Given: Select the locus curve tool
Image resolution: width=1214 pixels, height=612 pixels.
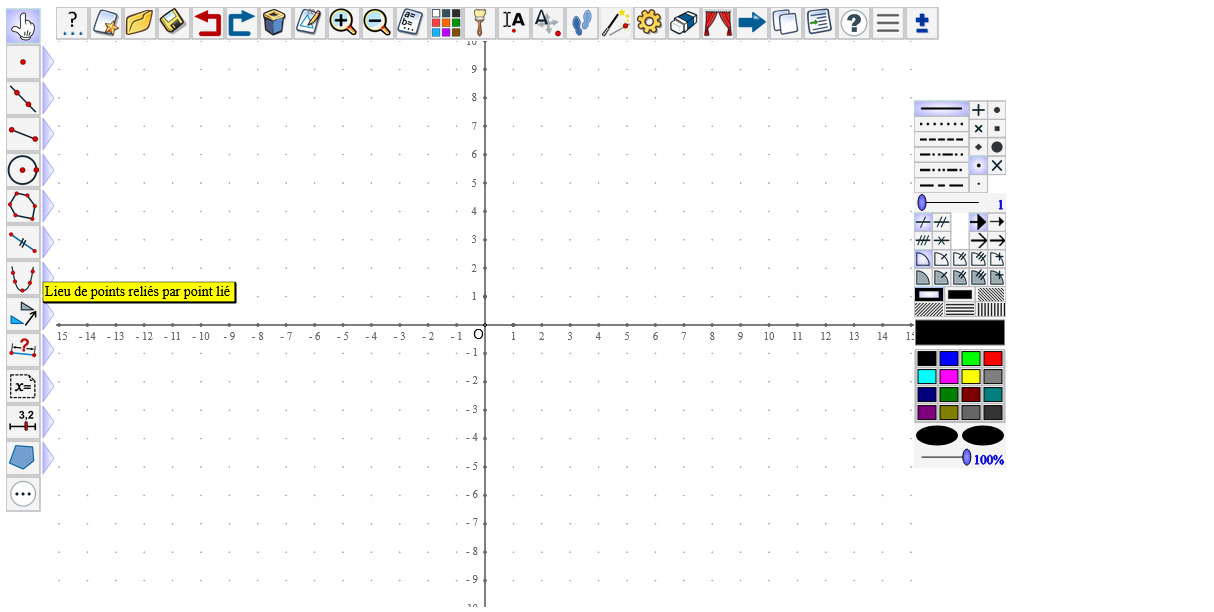Looking at the screenshot, I should [x=23, y=278].
